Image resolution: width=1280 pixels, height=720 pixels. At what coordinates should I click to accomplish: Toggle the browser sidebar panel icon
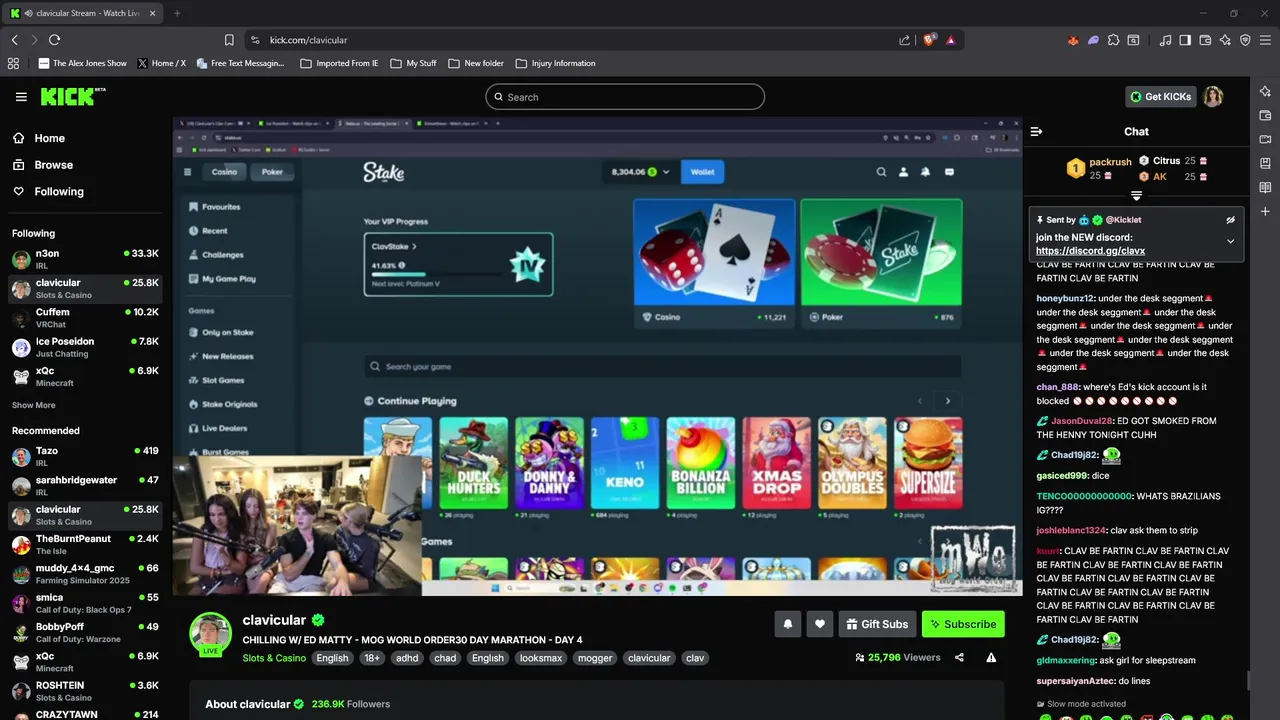pos(1185,40)
